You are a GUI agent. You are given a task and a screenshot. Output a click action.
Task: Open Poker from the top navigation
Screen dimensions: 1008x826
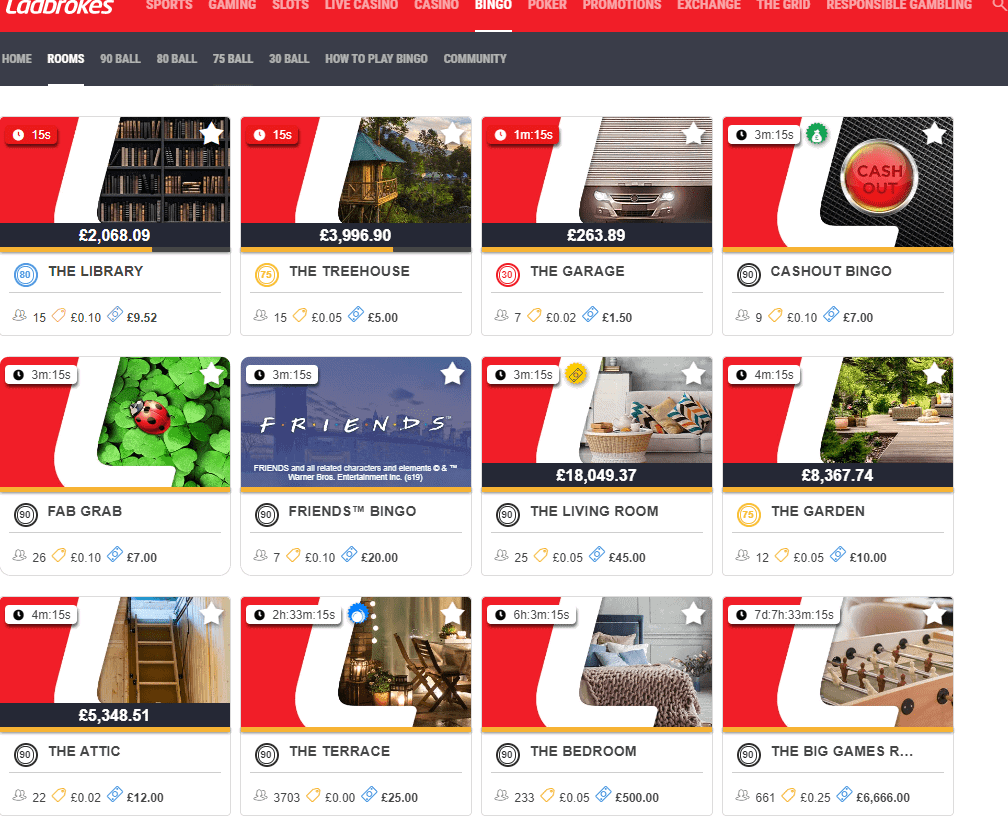coord(547,5)
